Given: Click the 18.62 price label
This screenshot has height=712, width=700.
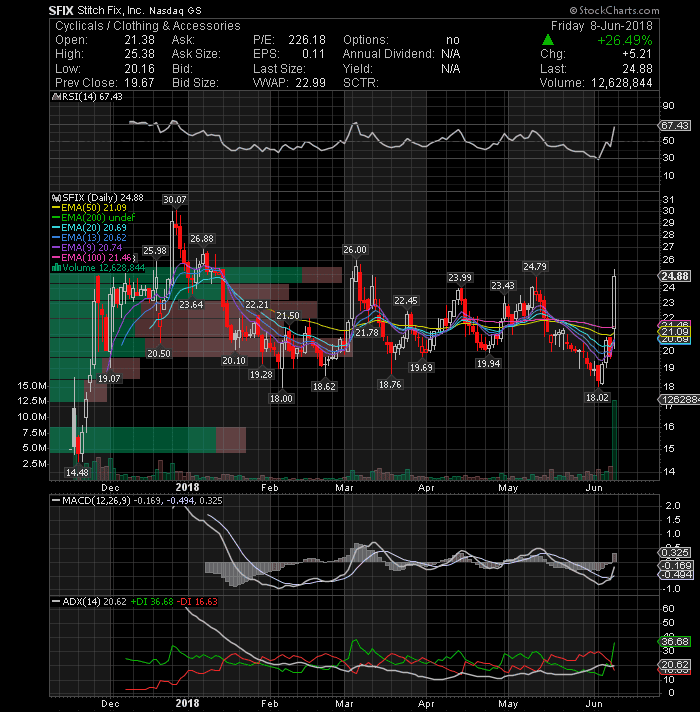Looking at the screenshot, I should coord(324,386).
